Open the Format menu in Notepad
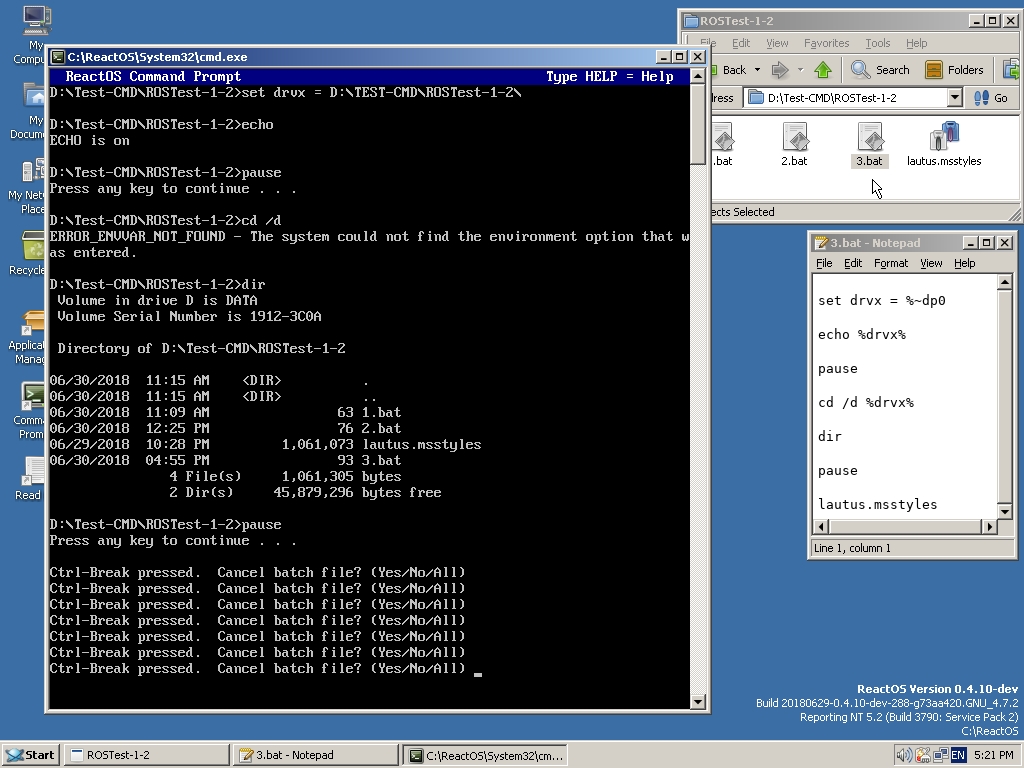1024x768 pixels. (x=890, y=263)
